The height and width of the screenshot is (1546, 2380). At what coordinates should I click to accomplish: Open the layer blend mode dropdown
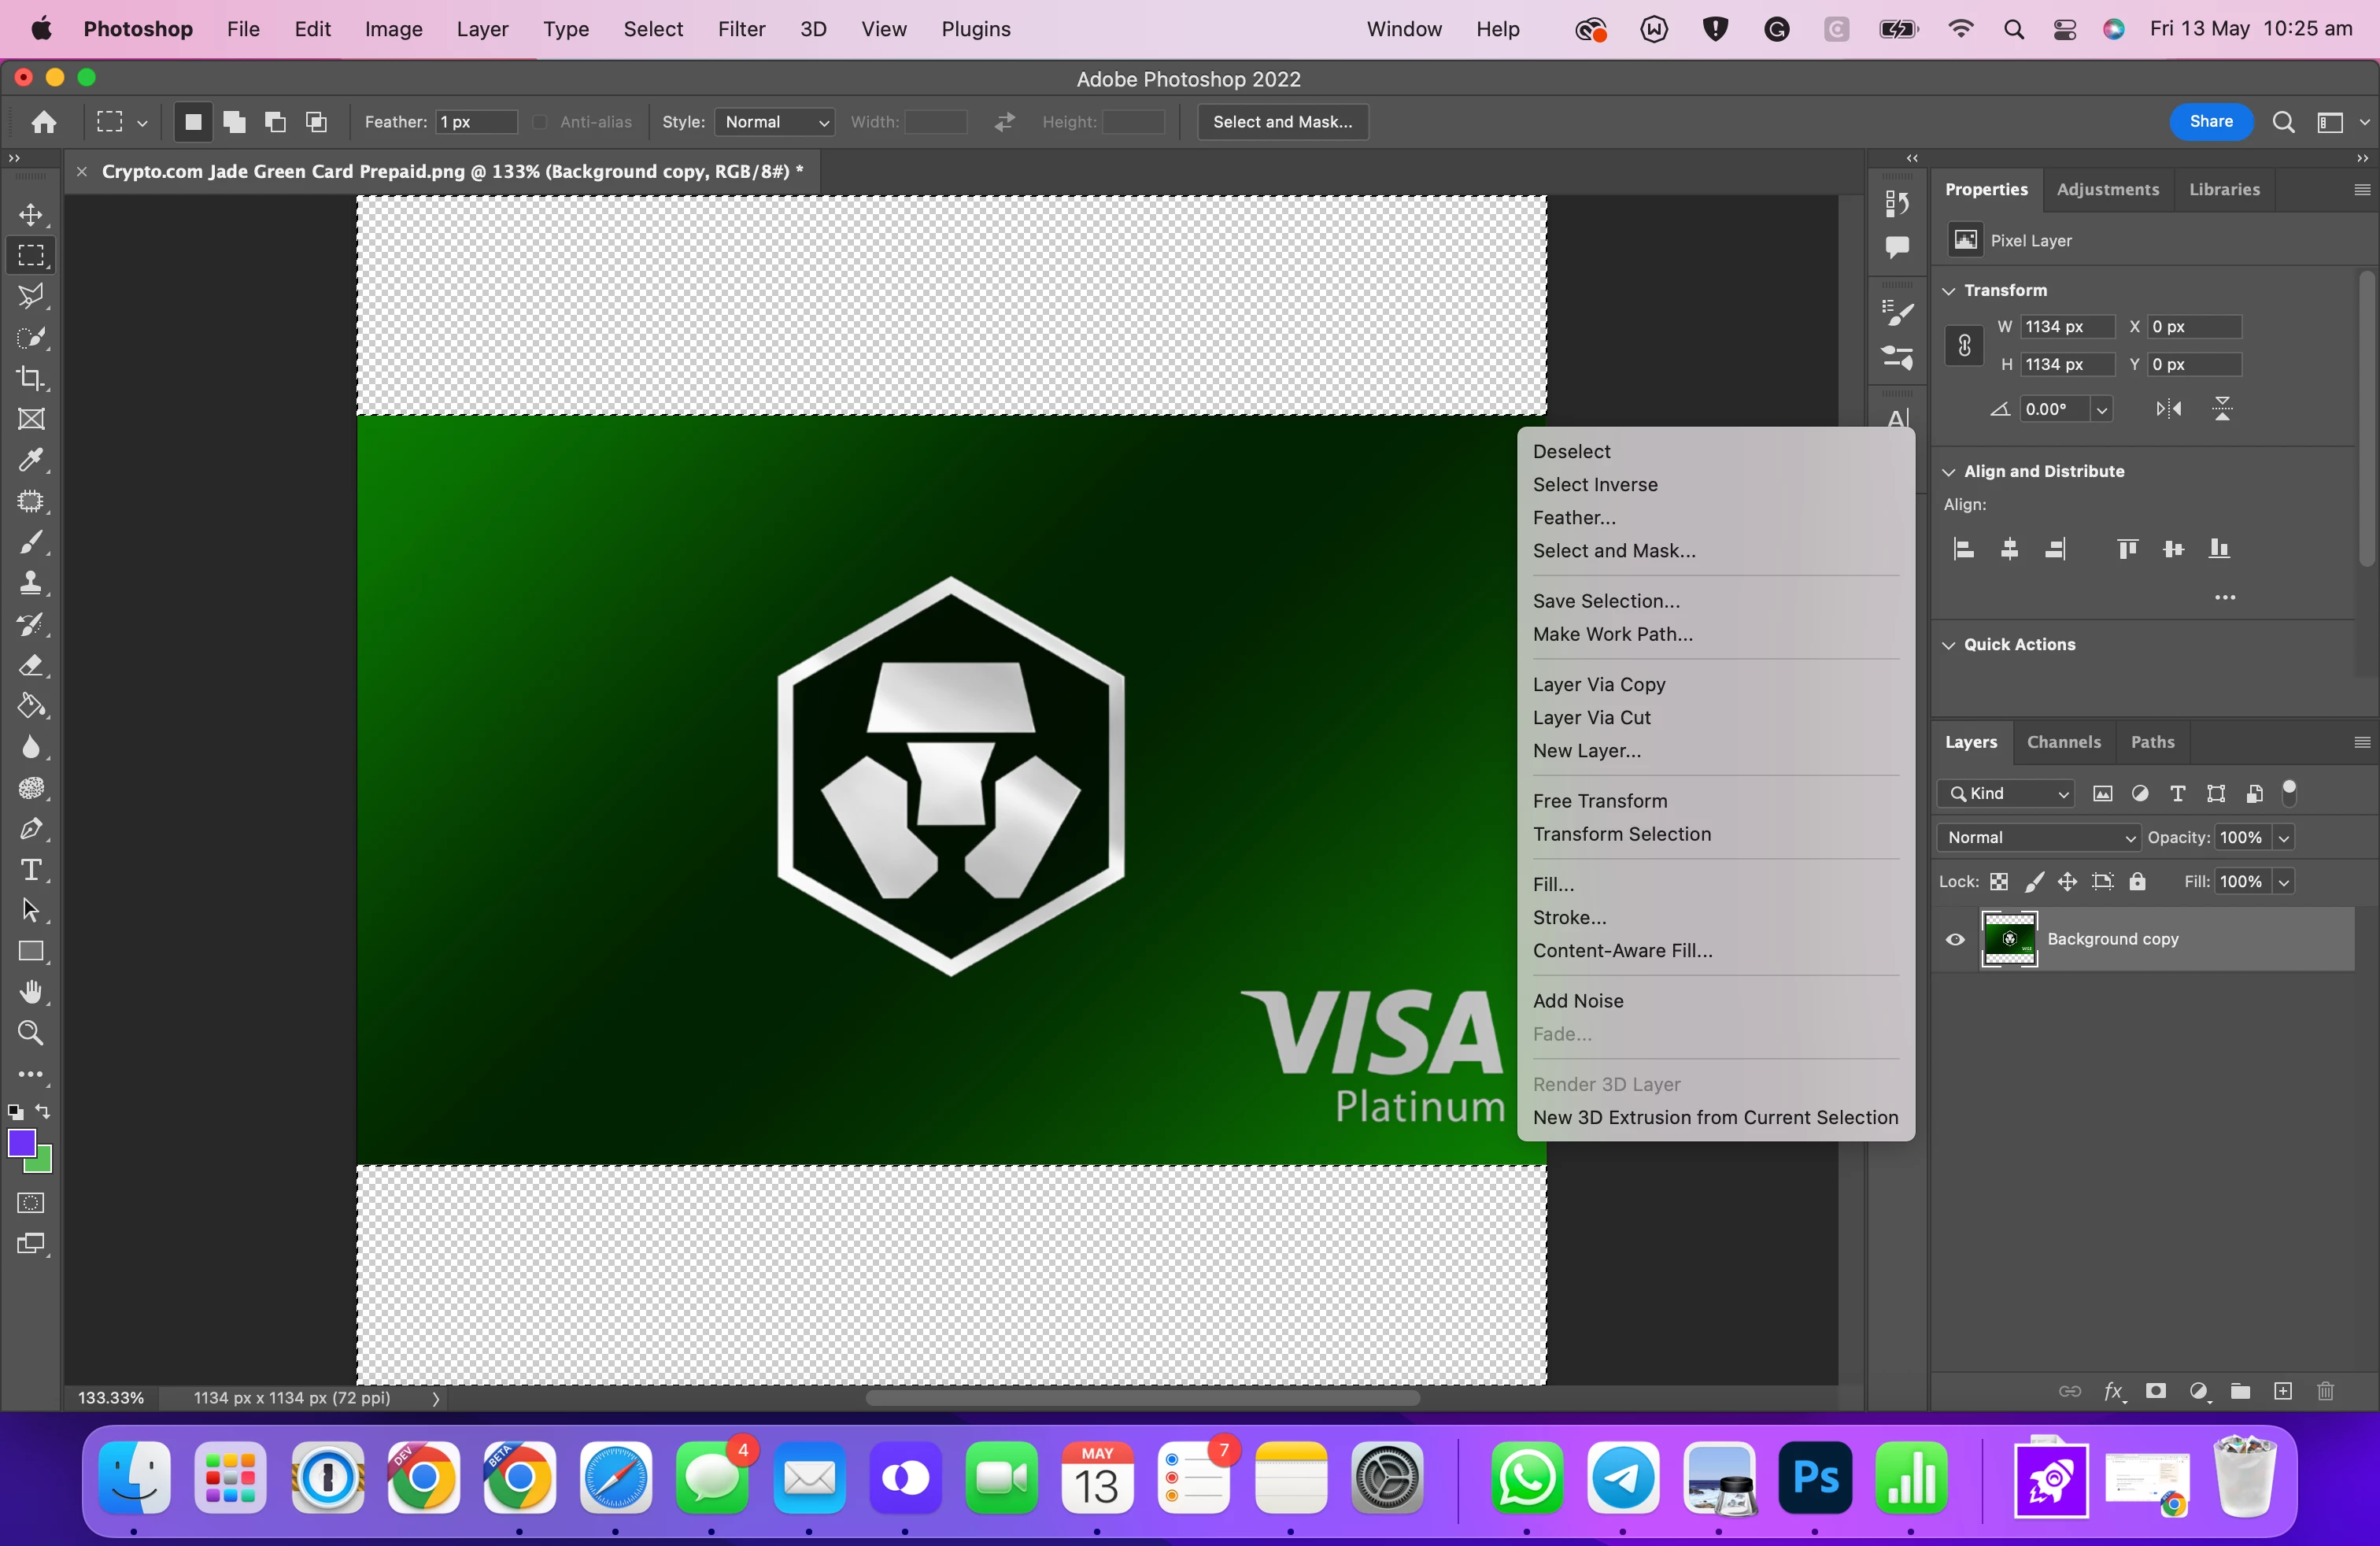point(2038,837)
